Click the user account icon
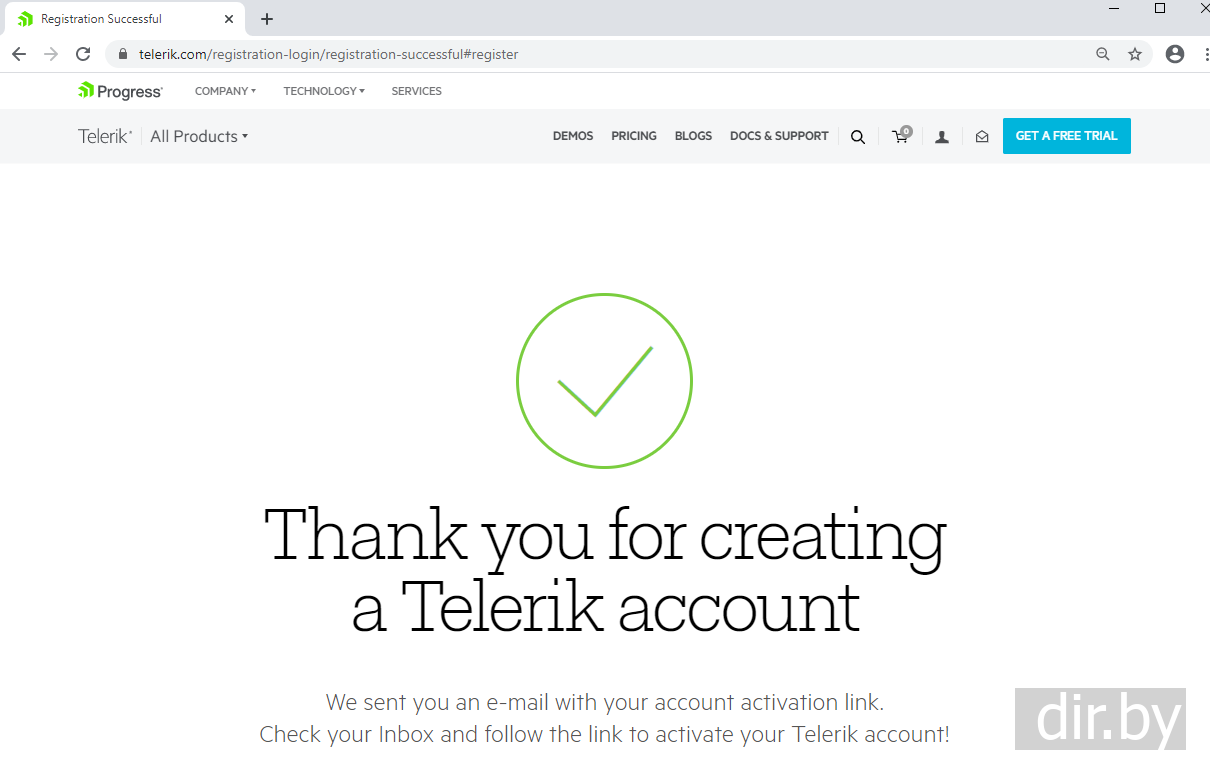 click(942, 137)
